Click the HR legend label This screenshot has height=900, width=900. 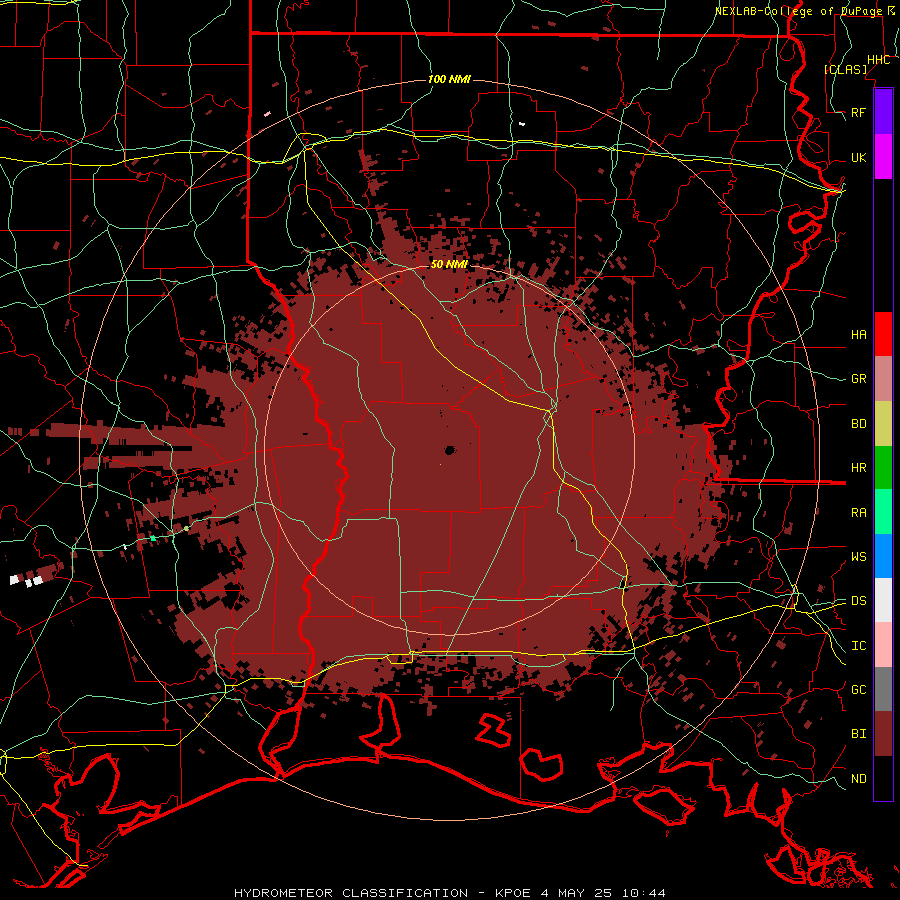[x=858, y=468]
